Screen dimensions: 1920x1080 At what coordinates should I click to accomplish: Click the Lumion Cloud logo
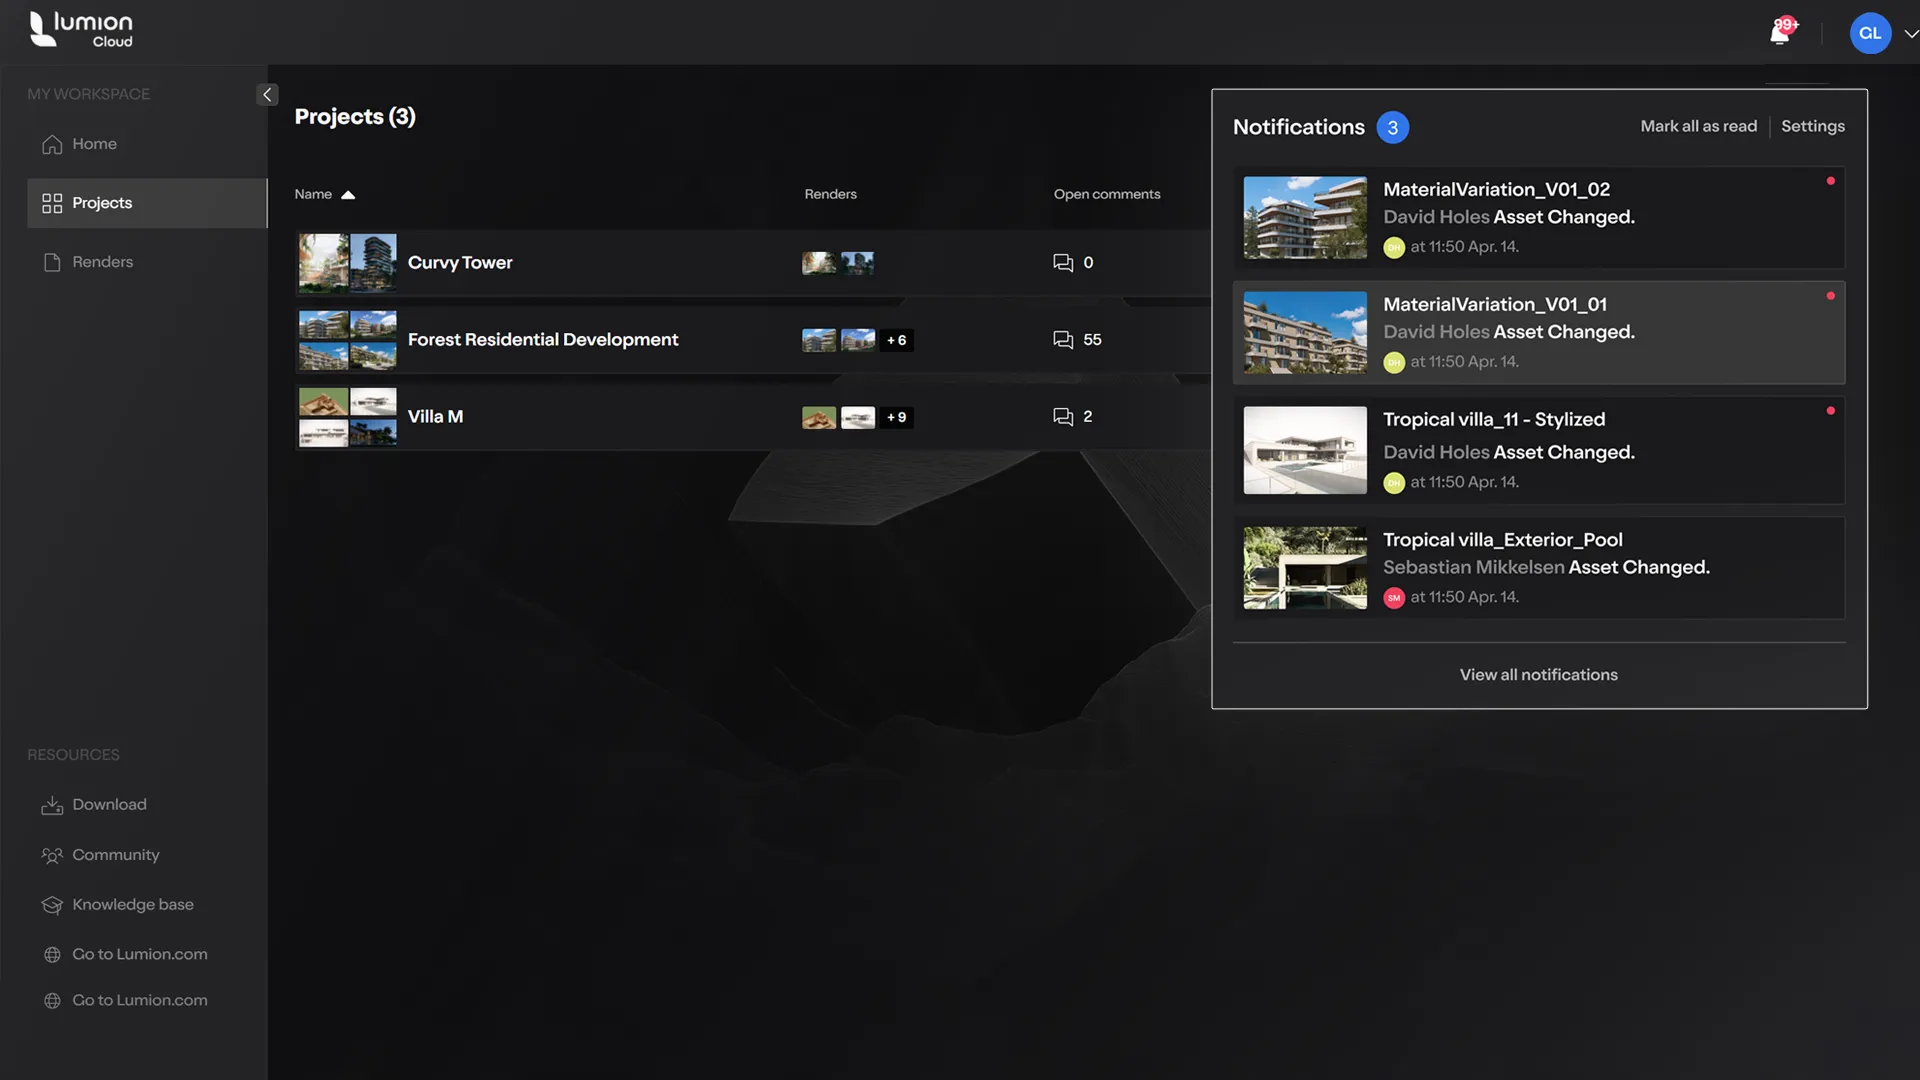click(x=81, y=30)
